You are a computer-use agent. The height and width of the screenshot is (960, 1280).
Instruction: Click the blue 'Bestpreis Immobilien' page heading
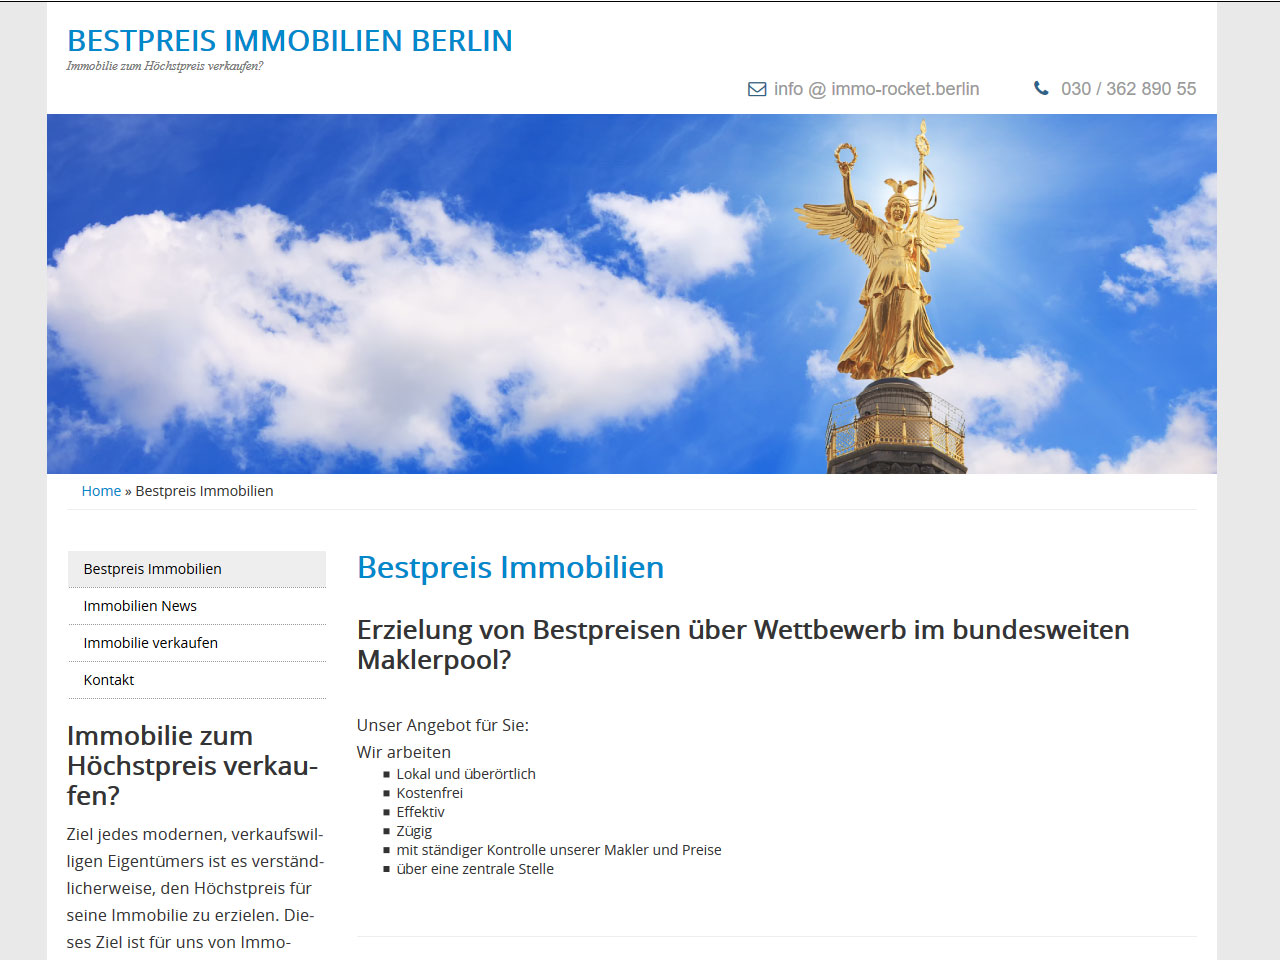coord(510,567)
